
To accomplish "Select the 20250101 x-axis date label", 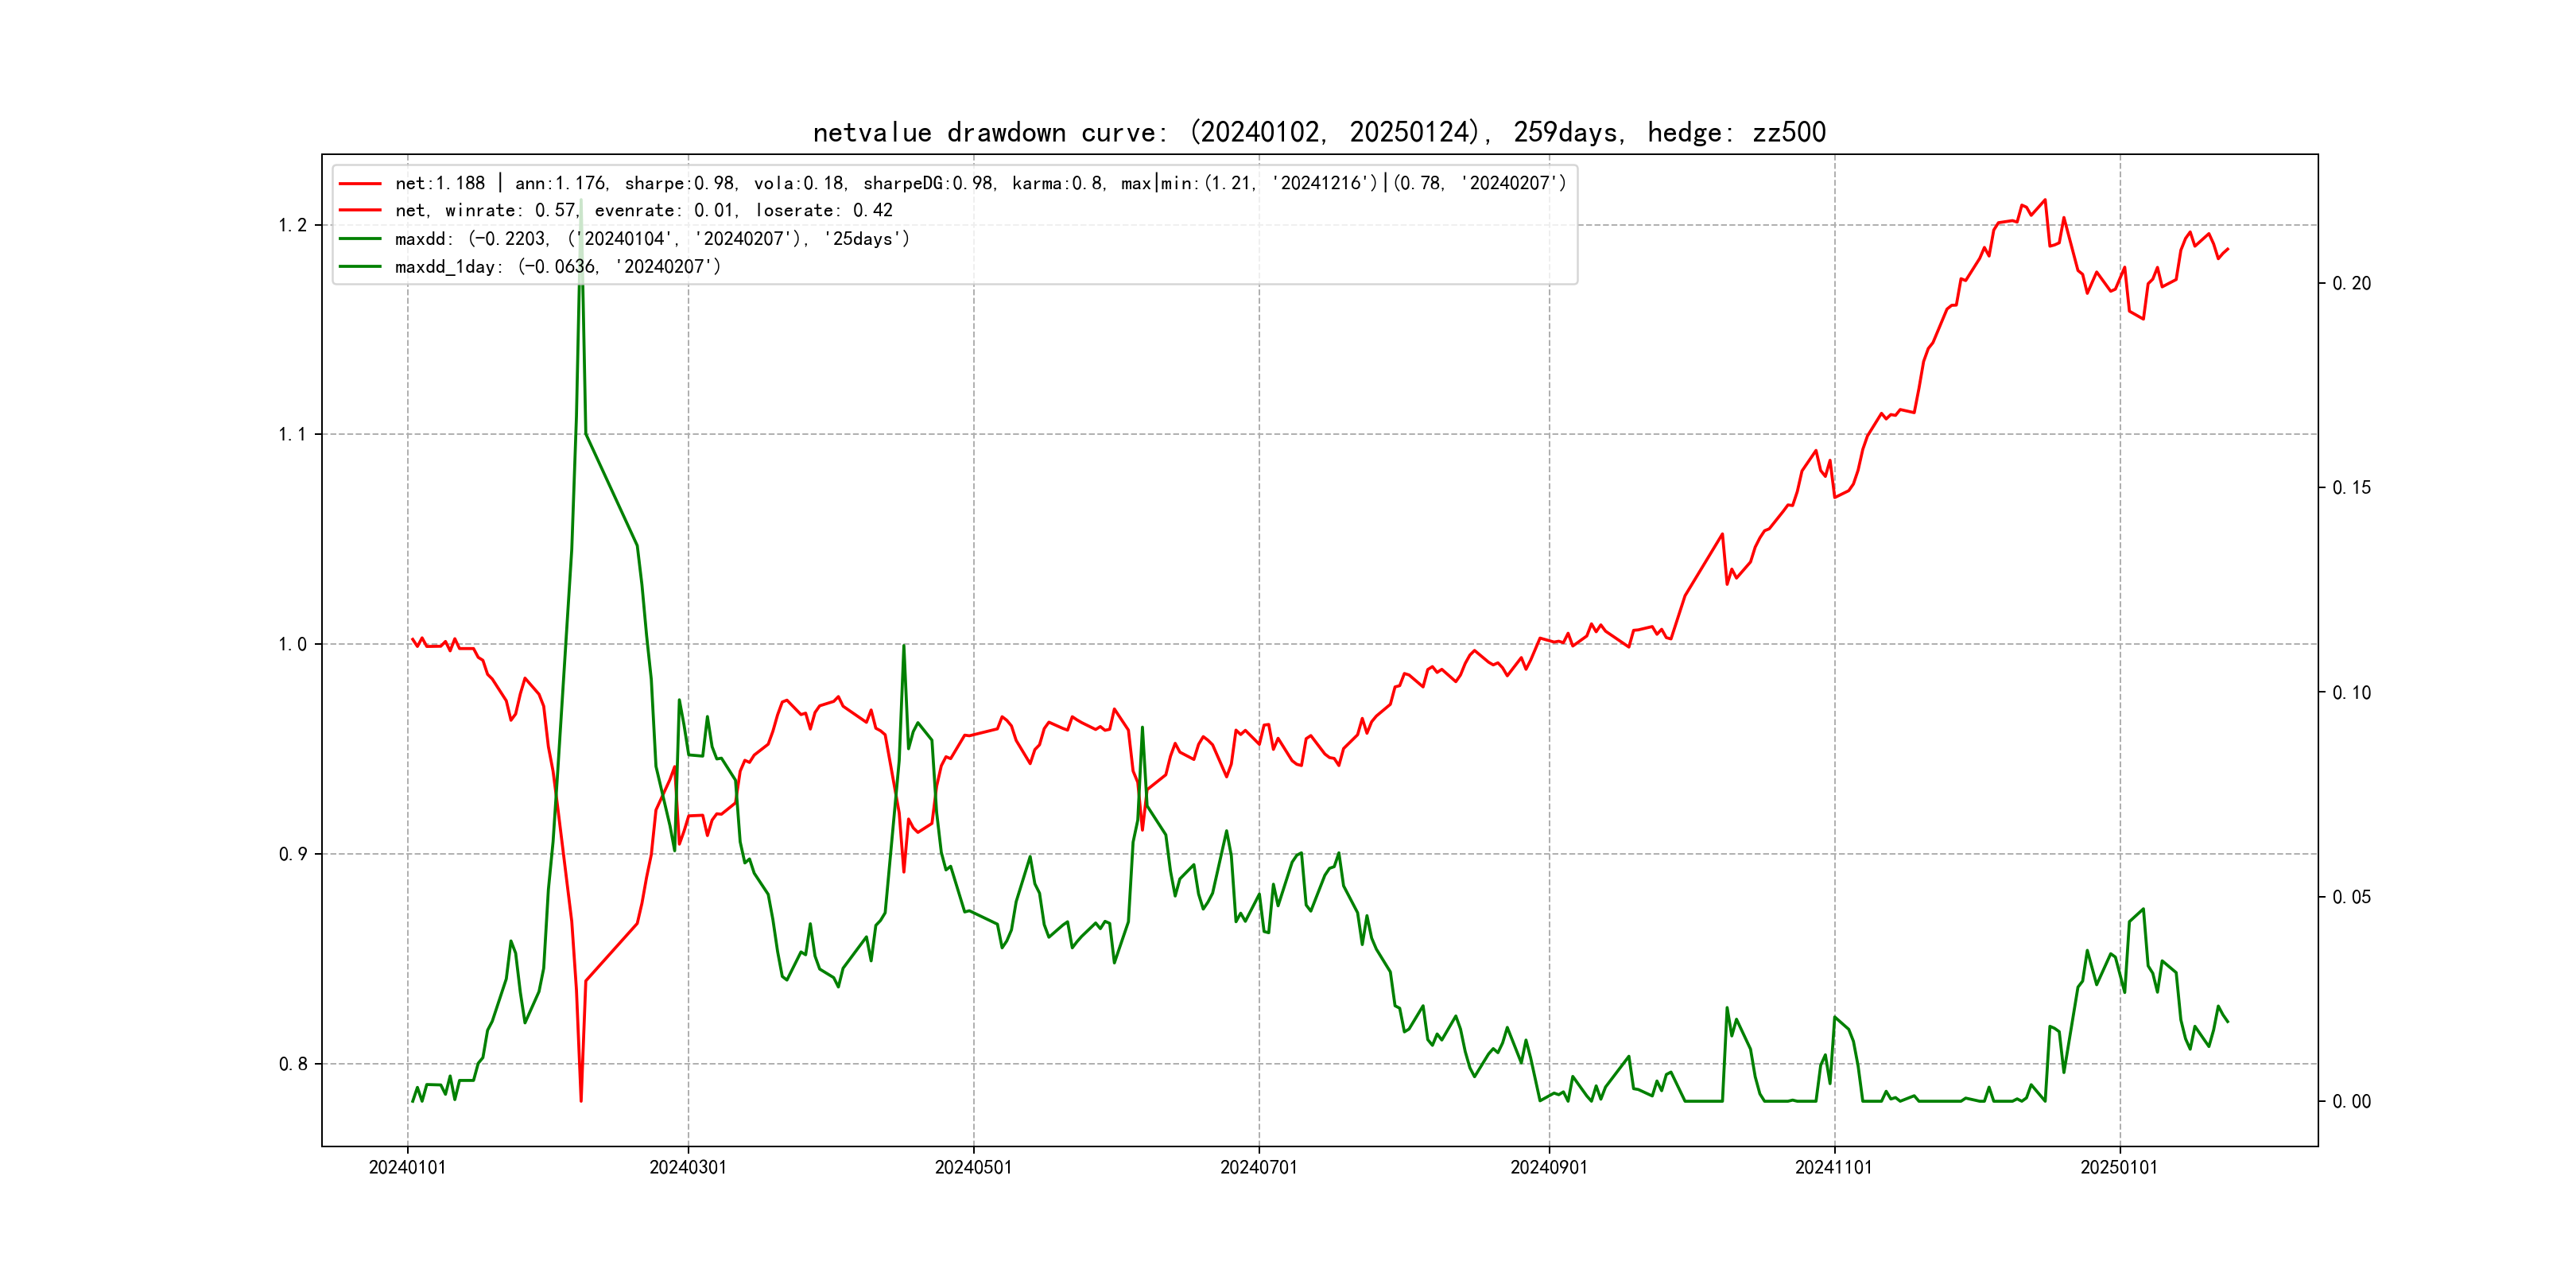I will coord(2119,1167).
